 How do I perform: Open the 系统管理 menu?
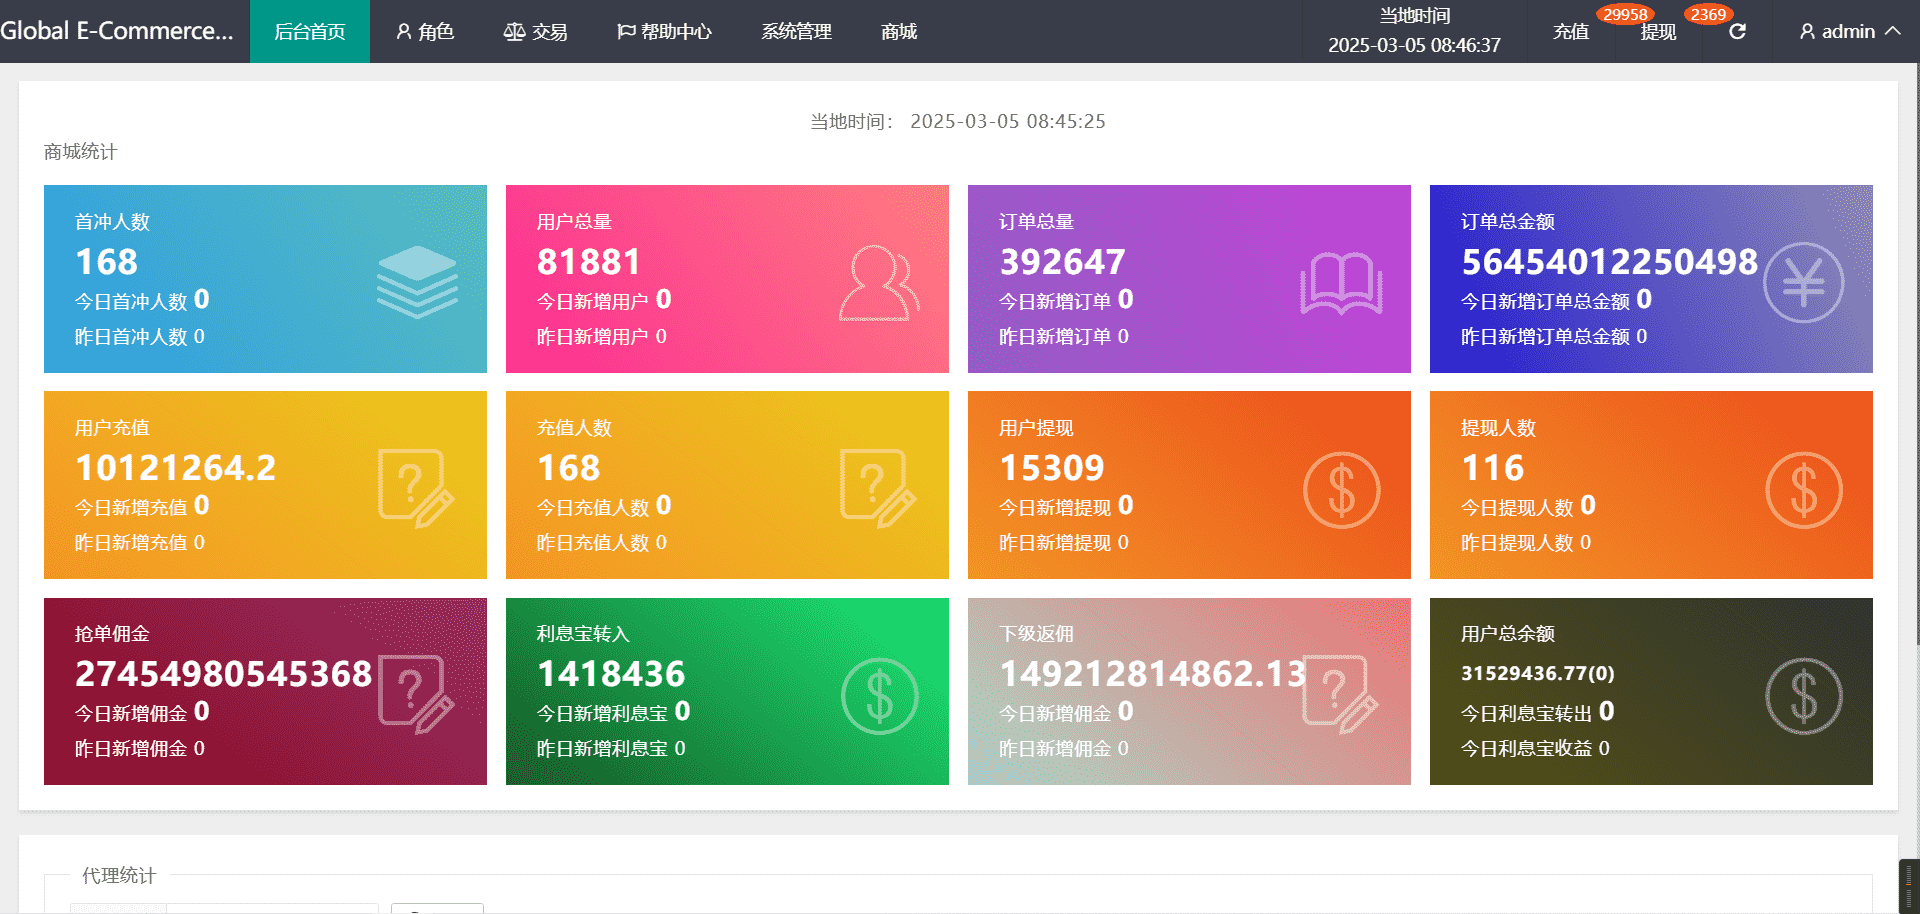(796, 32)
